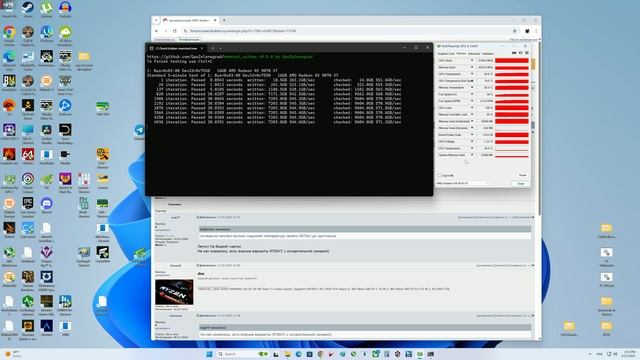Select the terminal window's tab
Viewport: 640px width, 360px height.
[x=176, y=48]
